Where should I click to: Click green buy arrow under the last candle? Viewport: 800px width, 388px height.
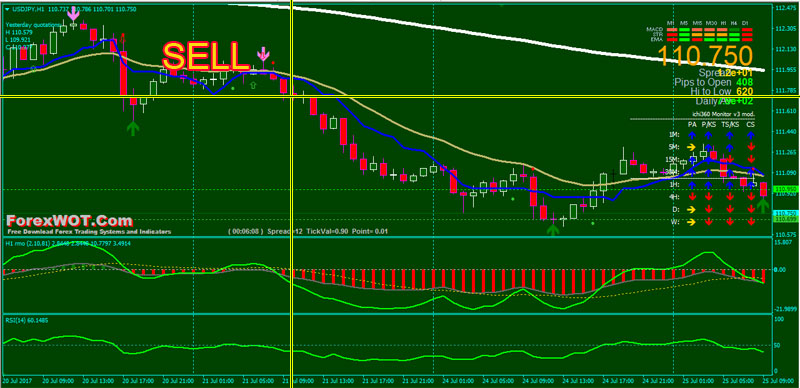(763, 206)
